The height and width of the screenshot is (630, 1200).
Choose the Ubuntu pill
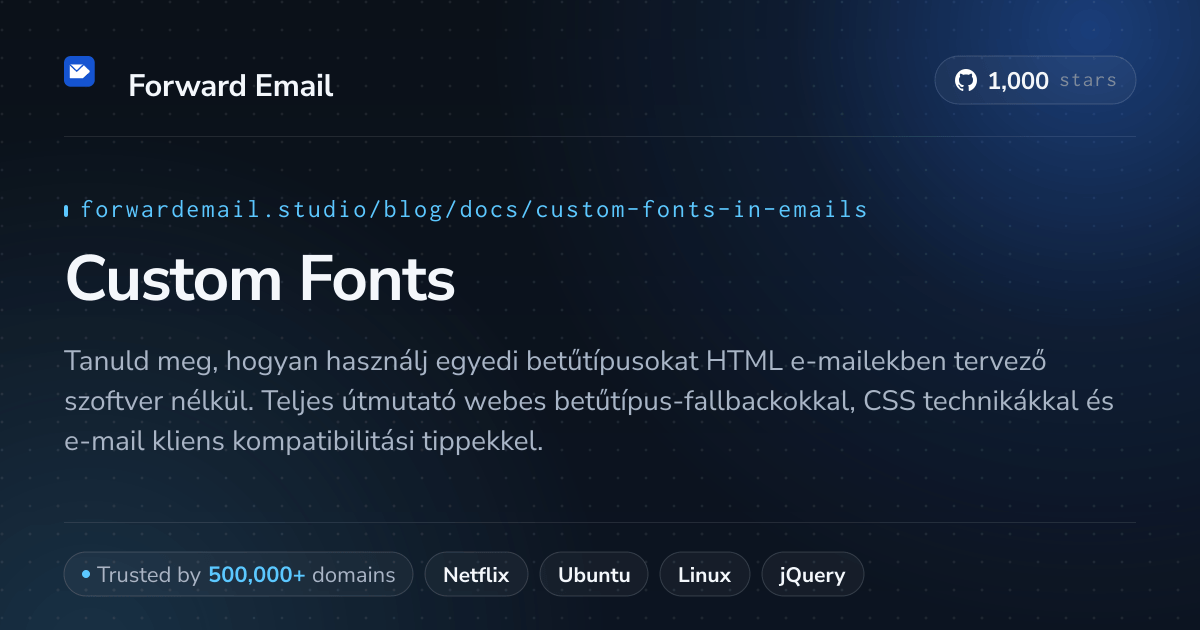[594, 575]
